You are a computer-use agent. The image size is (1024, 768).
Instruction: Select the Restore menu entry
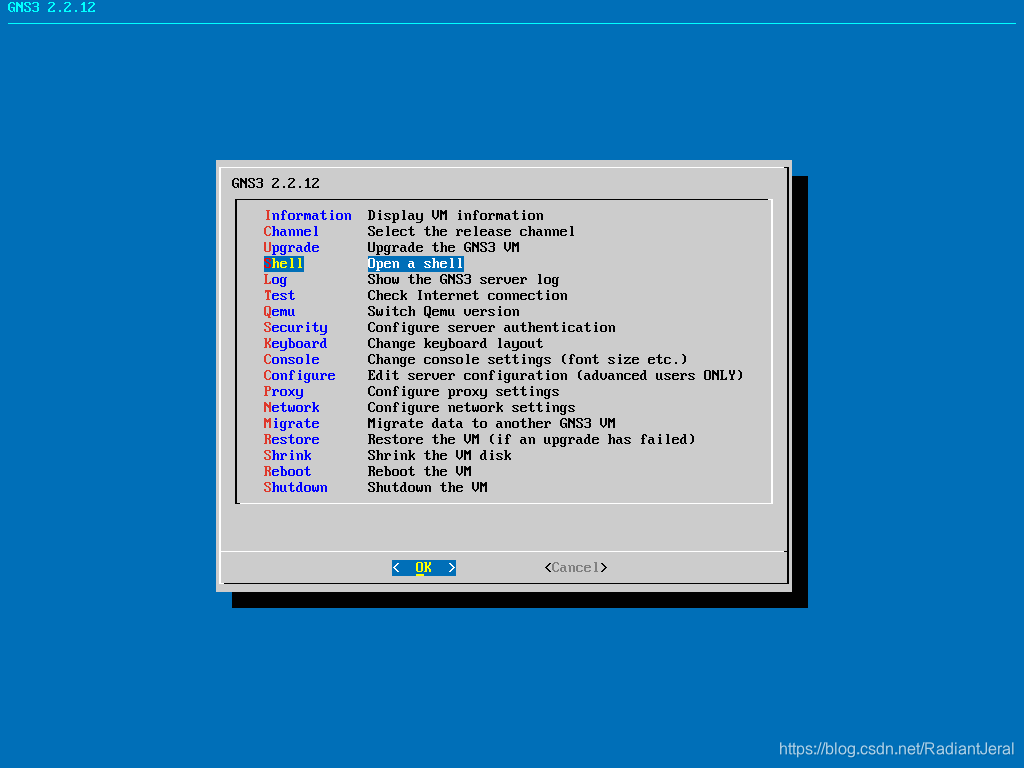tap(291, 440)
